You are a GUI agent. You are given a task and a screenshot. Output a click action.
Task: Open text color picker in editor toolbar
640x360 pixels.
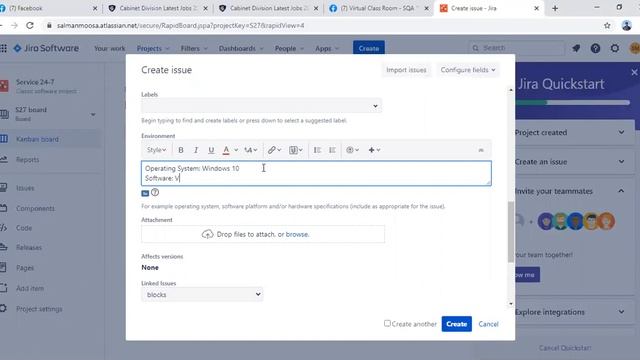[x=226, y=150]
